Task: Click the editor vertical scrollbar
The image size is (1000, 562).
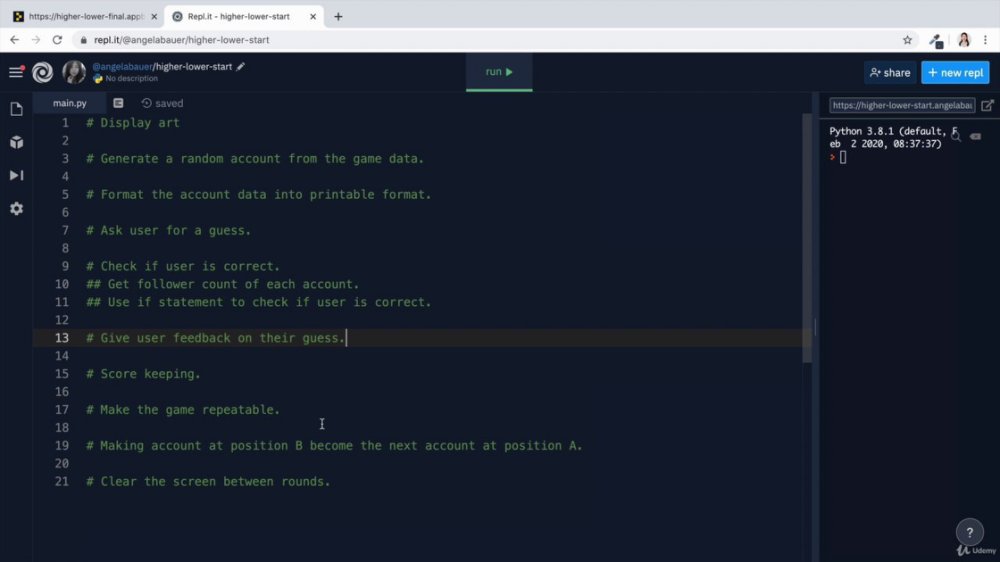Action: pos(807,238)
